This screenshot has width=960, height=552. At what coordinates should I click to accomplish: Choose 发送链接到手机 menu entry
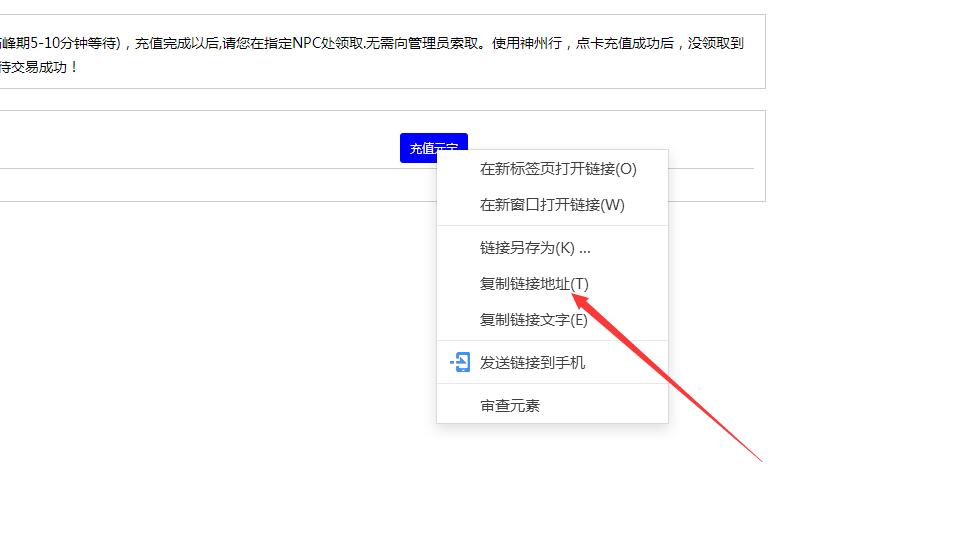click(532, 363)
